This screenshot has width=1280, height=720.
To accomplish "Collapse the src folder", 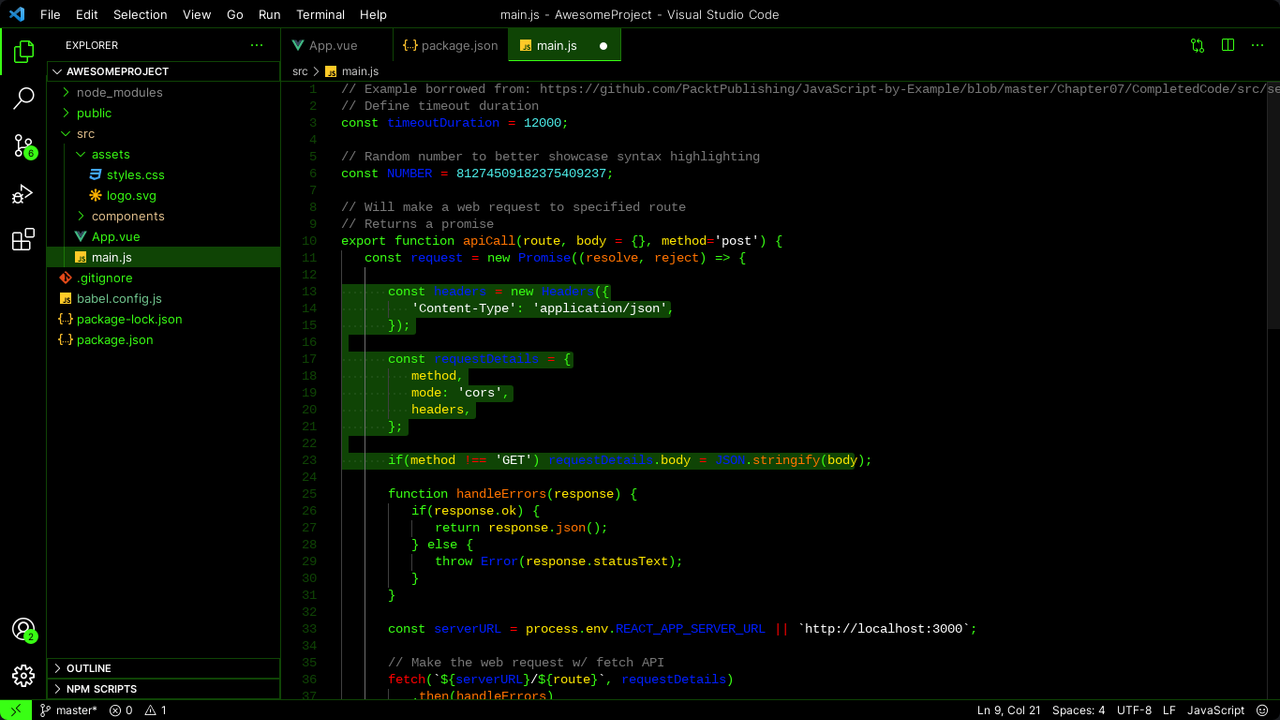I will tap(164, 133).
